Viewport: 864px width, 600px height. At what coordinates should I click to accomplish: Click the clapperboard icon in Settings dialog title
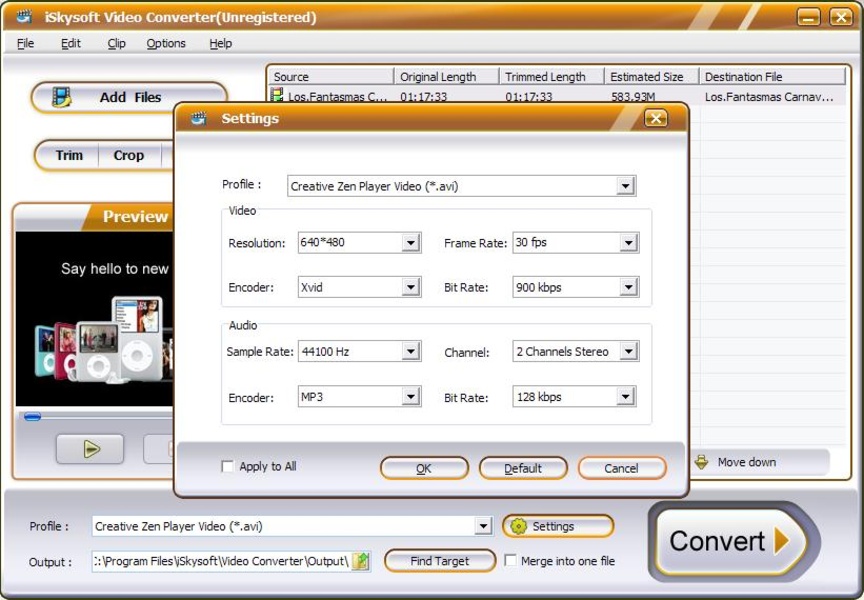click(198, 118)
